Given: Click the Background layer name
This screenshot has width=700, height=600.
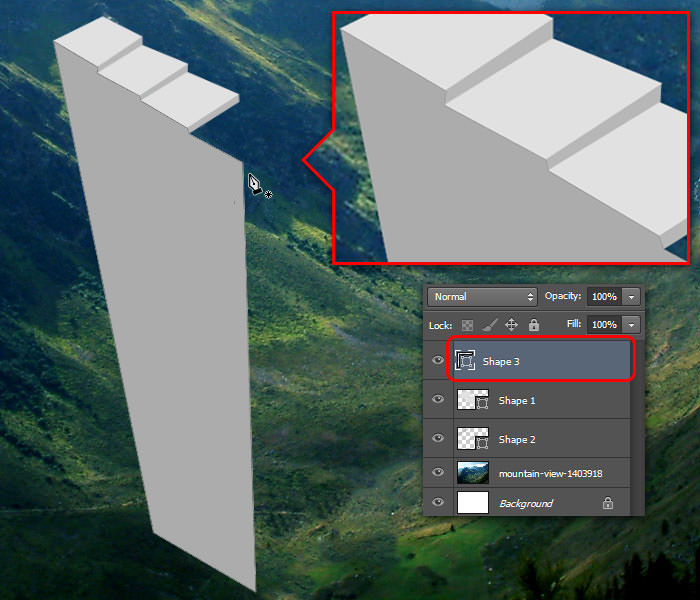Looking at the screenshot, I should 526,504.
